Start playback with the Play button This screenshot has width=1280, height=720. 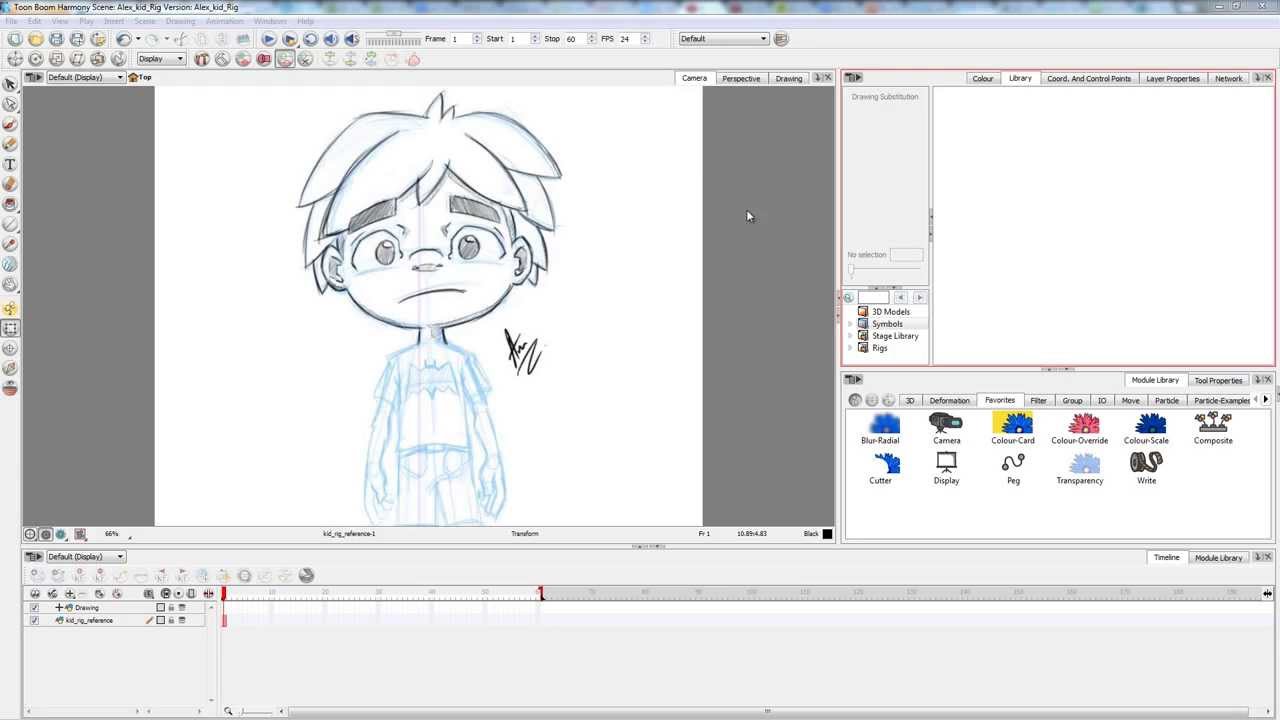[268, 39]
